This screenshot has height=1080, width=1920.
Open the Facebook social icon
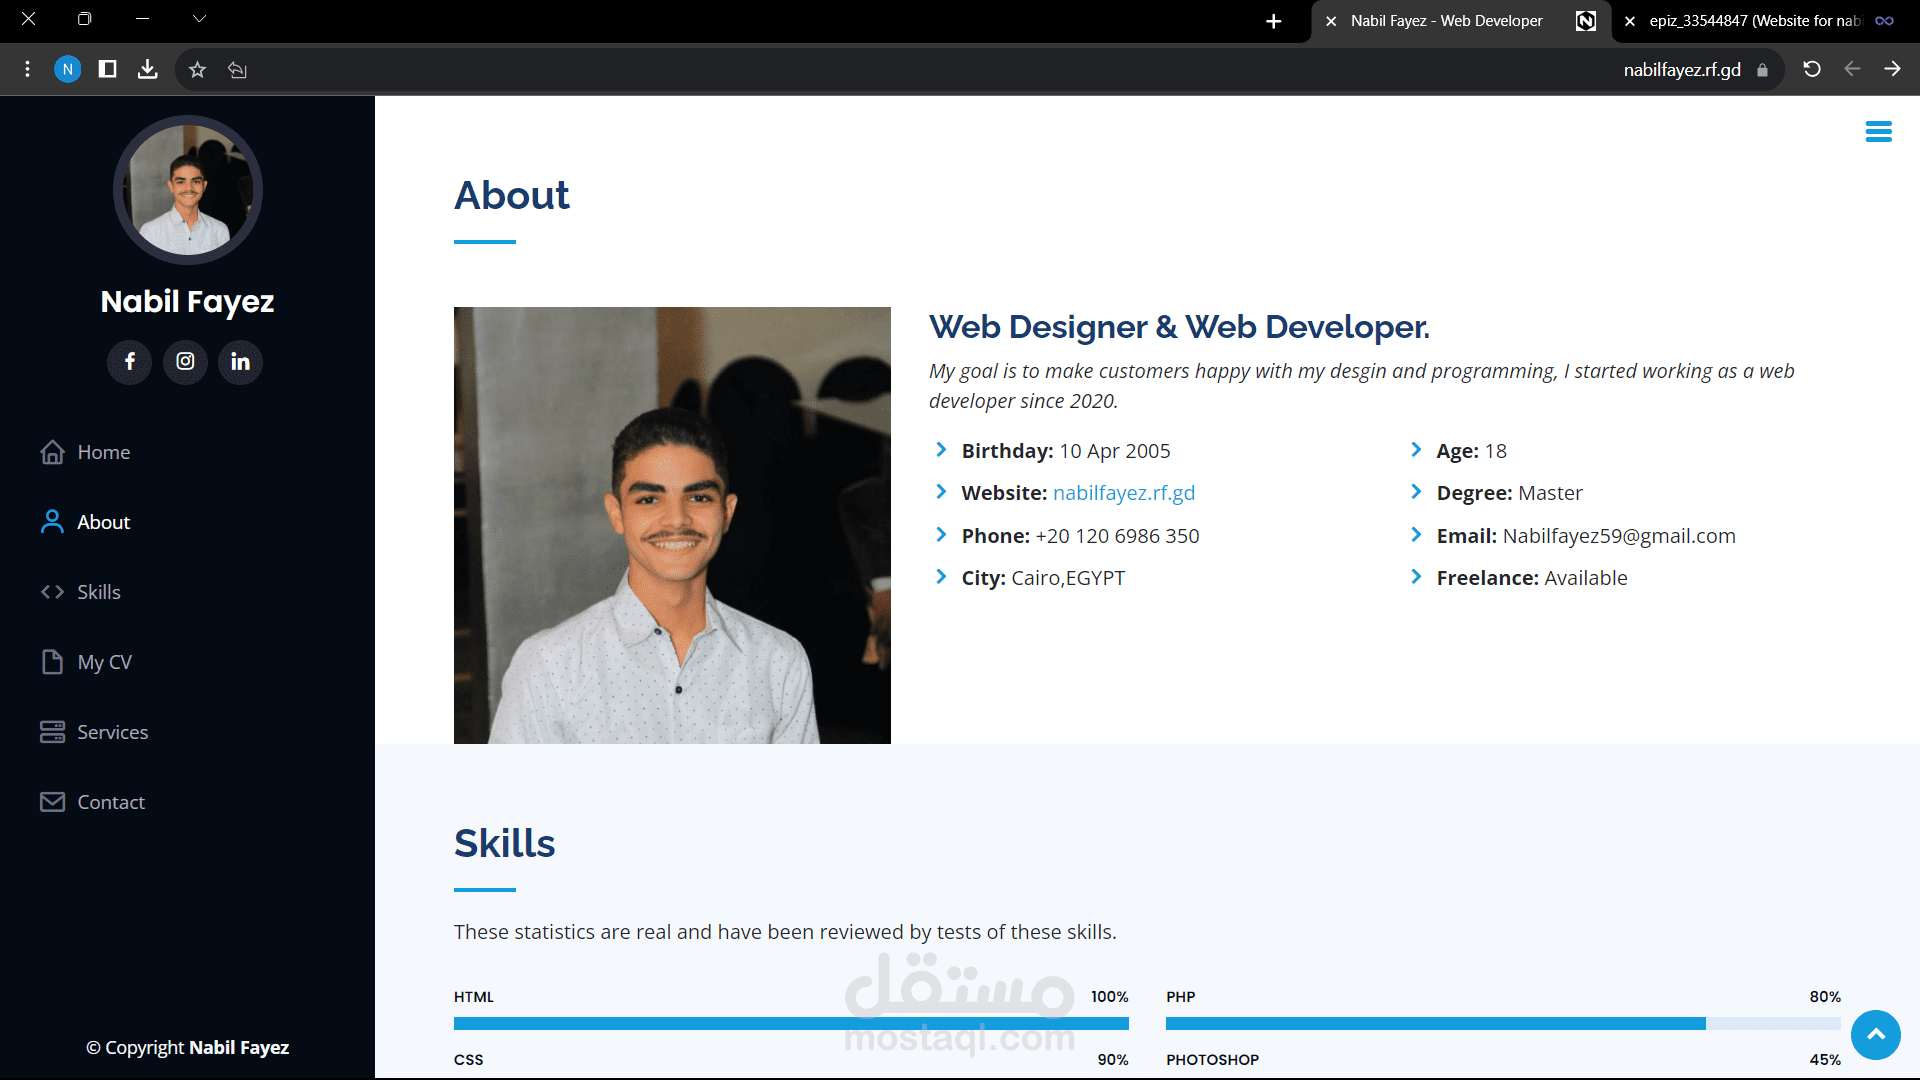[130, 362]
